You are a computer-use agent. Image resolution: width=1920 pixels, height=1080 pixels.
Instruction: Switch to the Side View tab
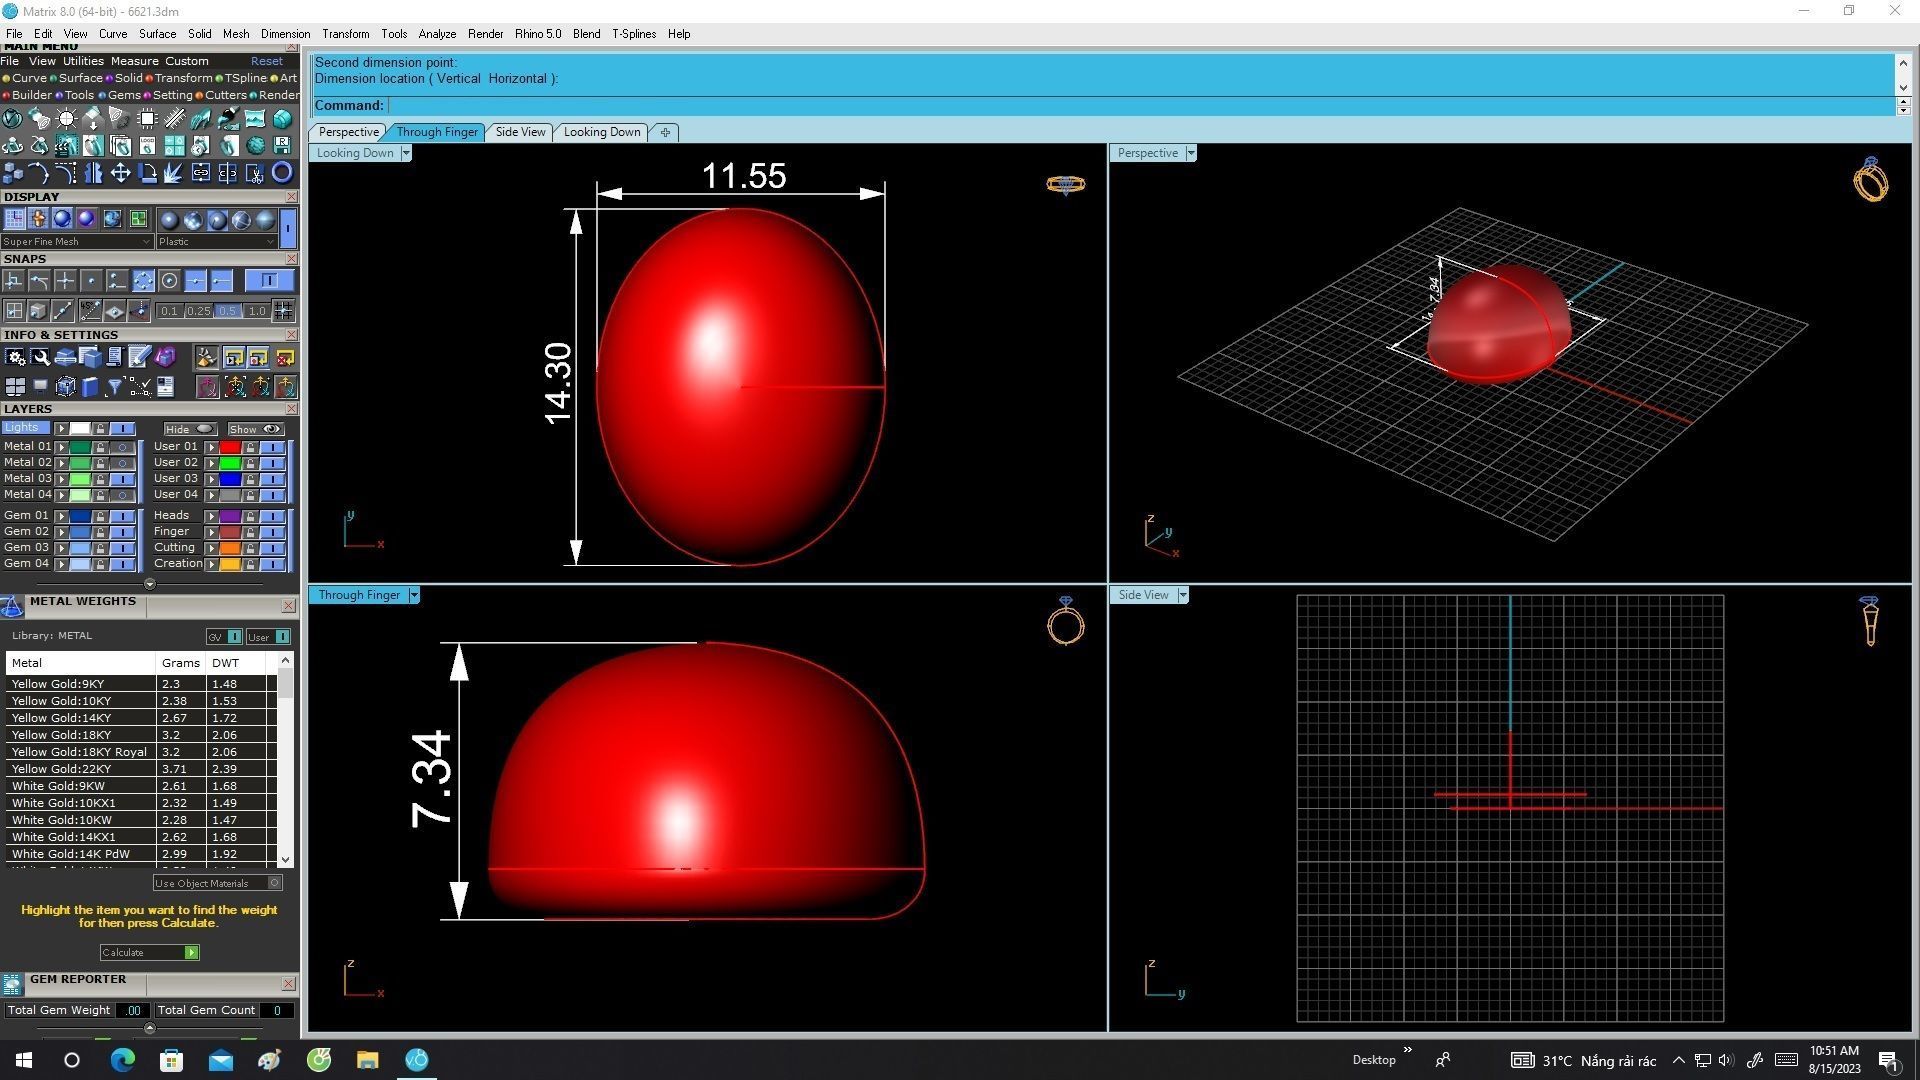520,132
